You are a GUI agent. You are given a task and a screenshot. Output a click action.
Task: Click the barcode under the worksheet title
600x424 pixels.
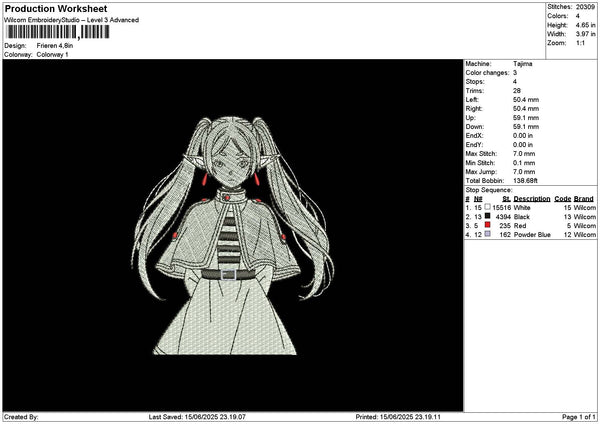58,32
